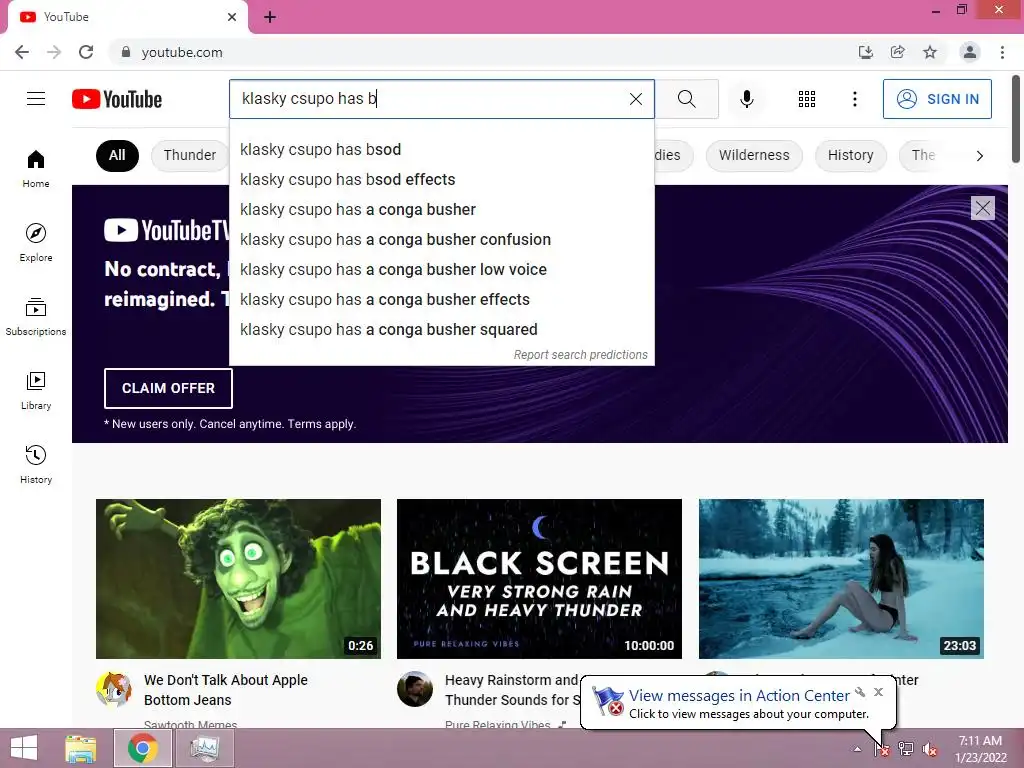The height and width of the screenshot is (768, 1024).
Task: Click the Action Center balloon wrench icon
Action: (860, 692)
